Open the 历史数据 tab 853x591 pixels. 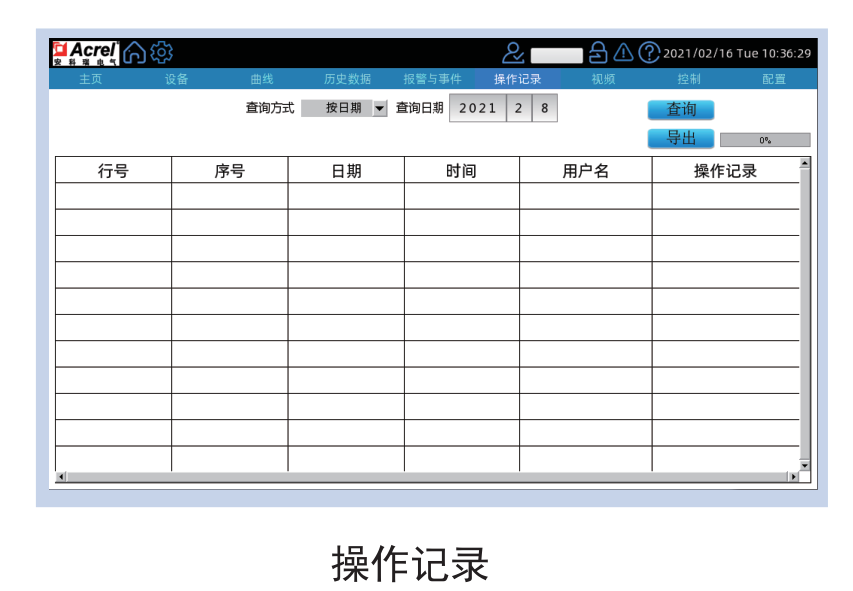[x=347, y=79]
